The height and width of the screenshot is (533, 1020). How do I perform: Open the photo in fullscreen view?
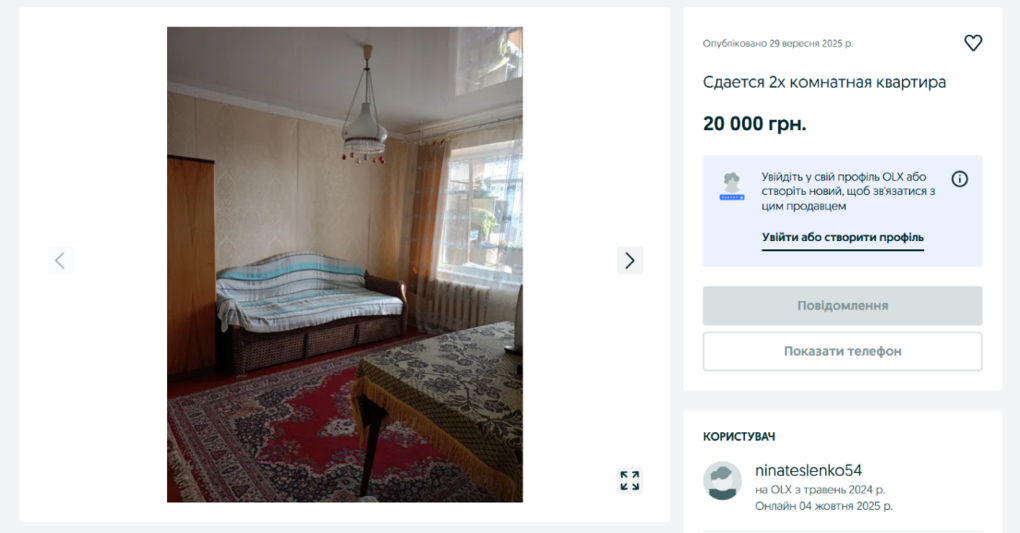(629, 480)
